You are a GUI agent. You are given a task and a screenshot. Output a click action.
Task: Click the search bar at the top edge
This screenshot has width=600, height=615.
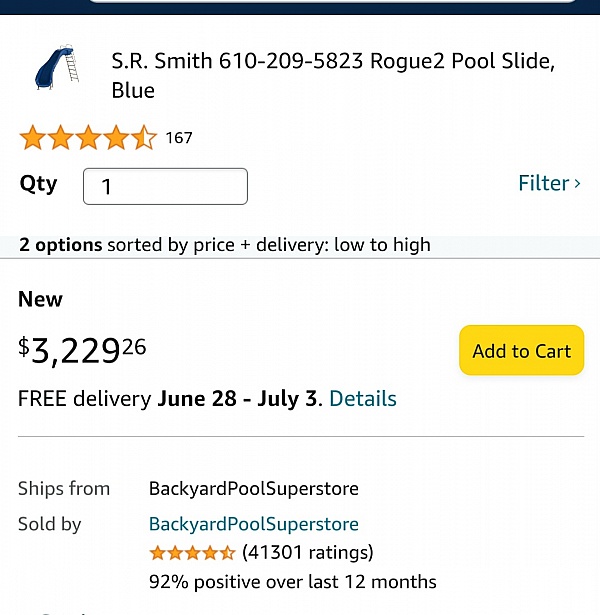(330, 3)
